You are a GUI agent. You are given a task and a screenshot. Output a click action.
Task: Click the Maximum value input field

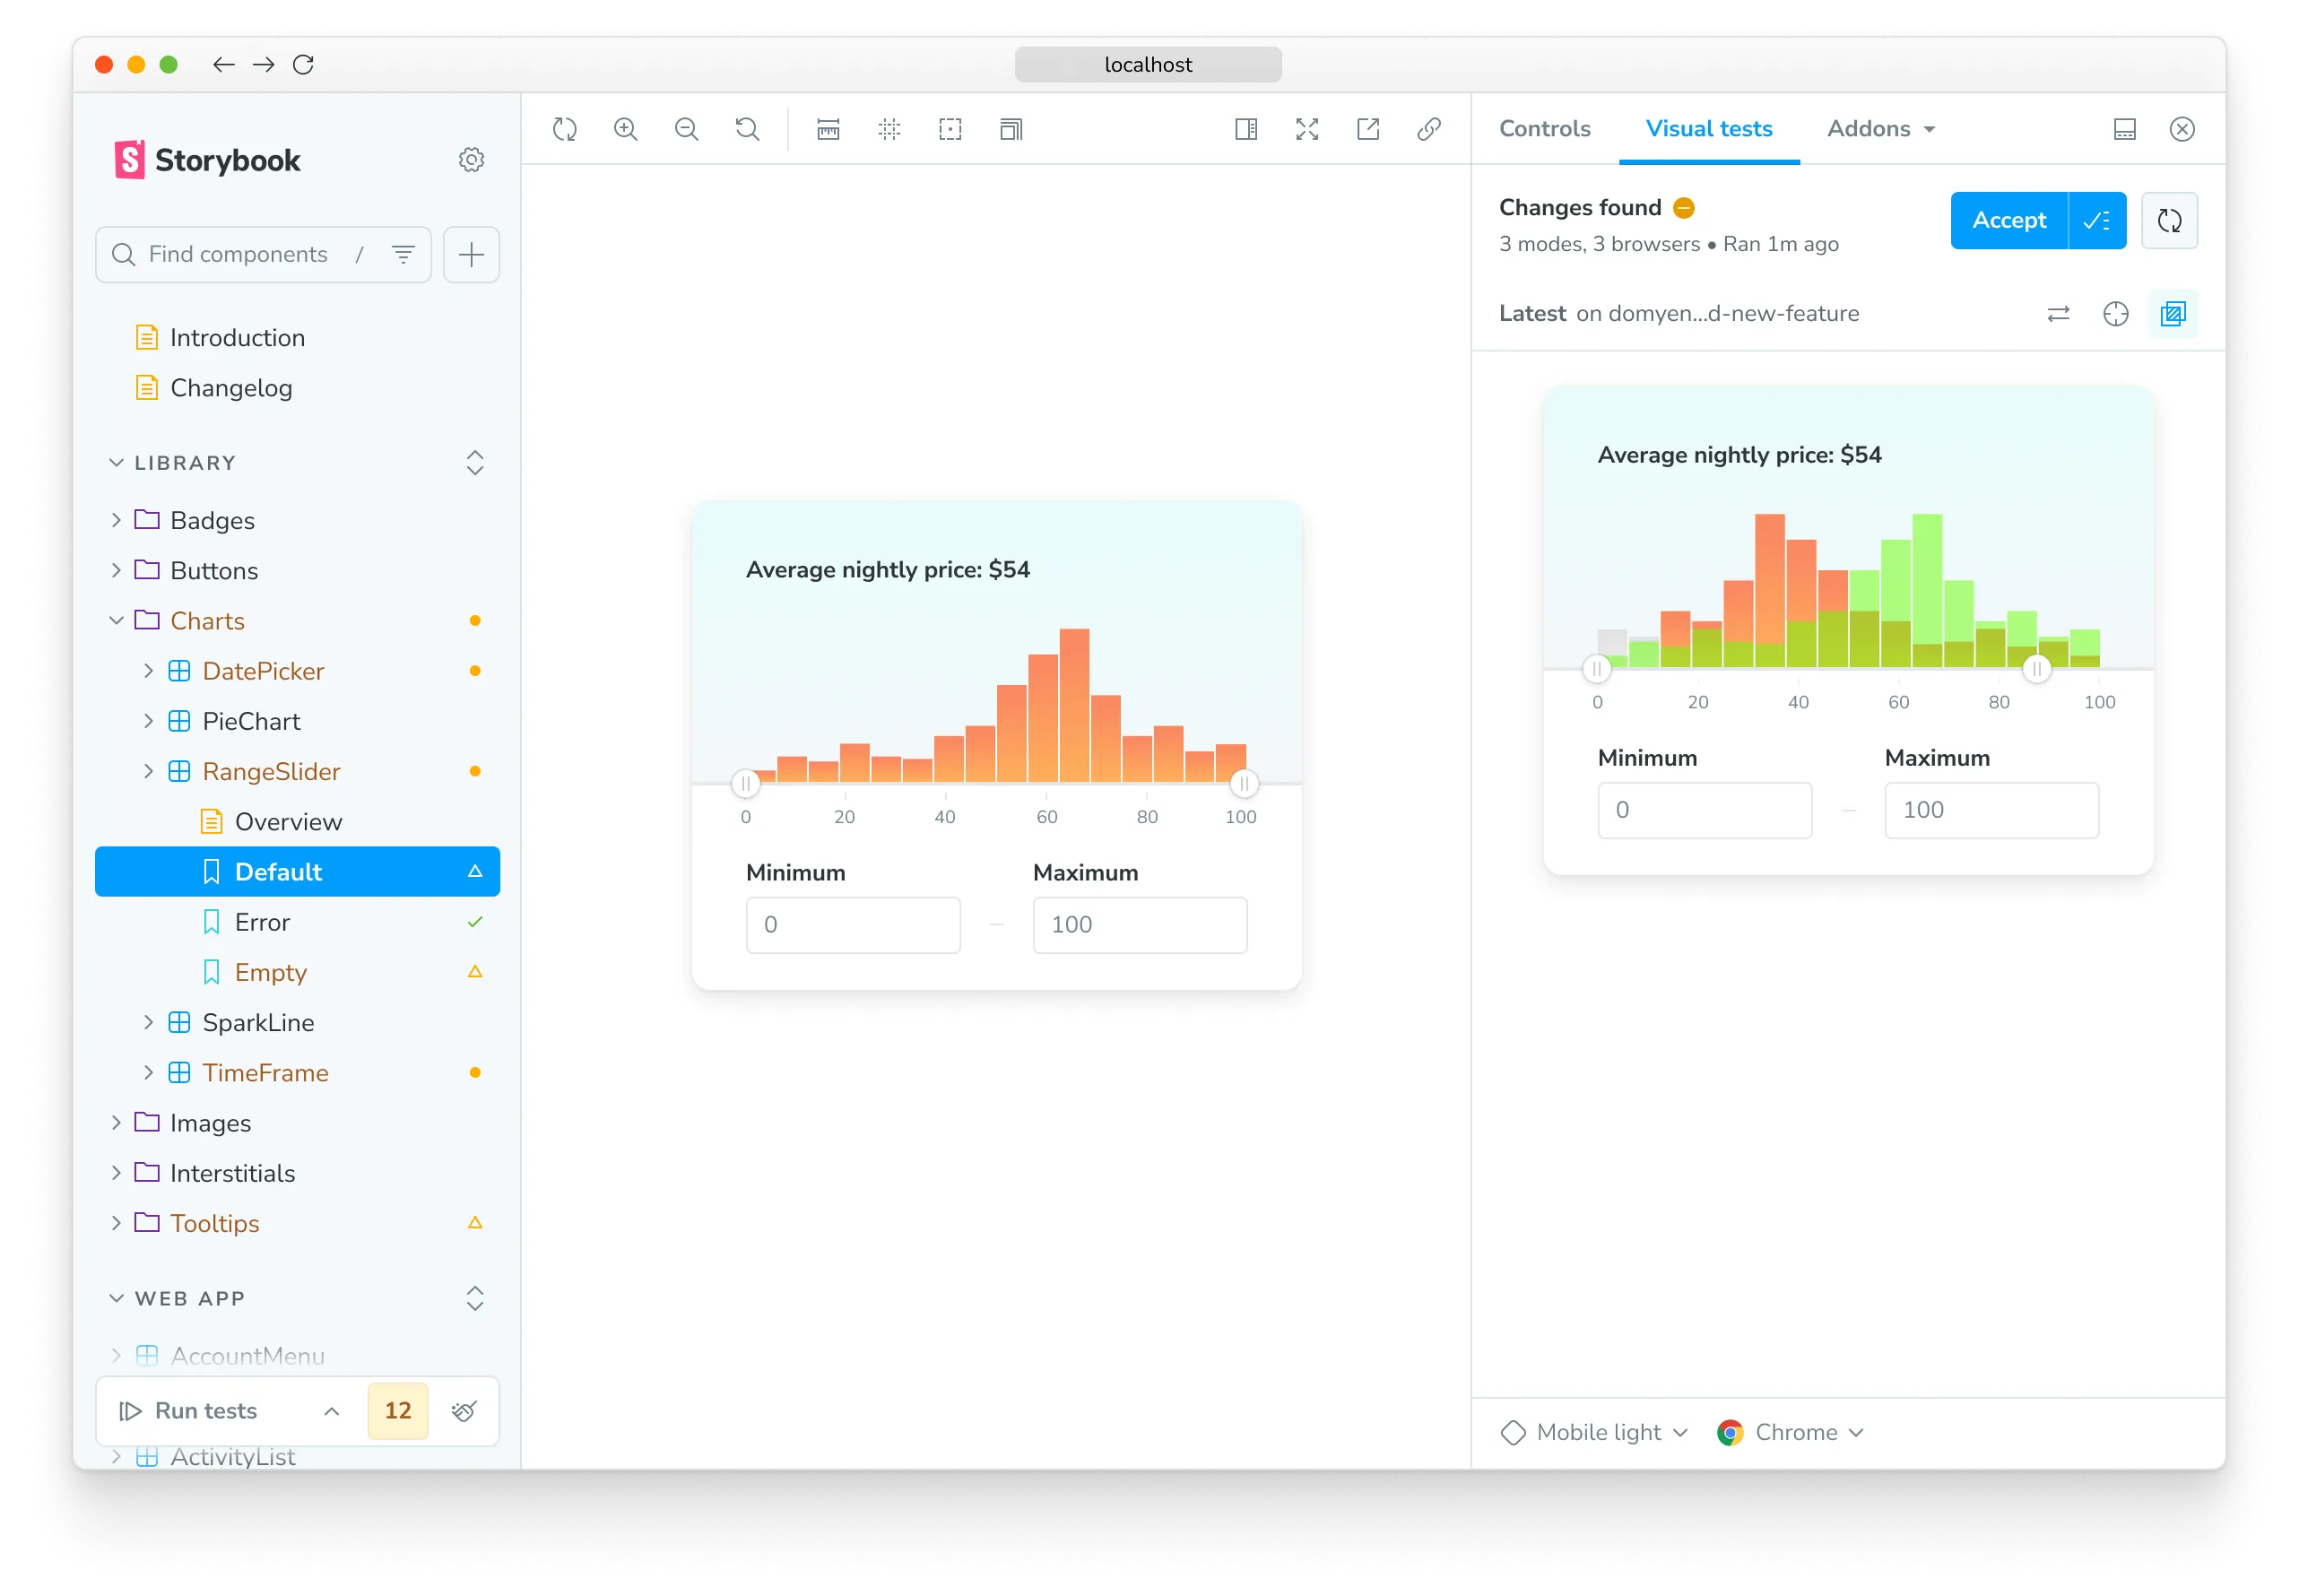point(1140,925)
